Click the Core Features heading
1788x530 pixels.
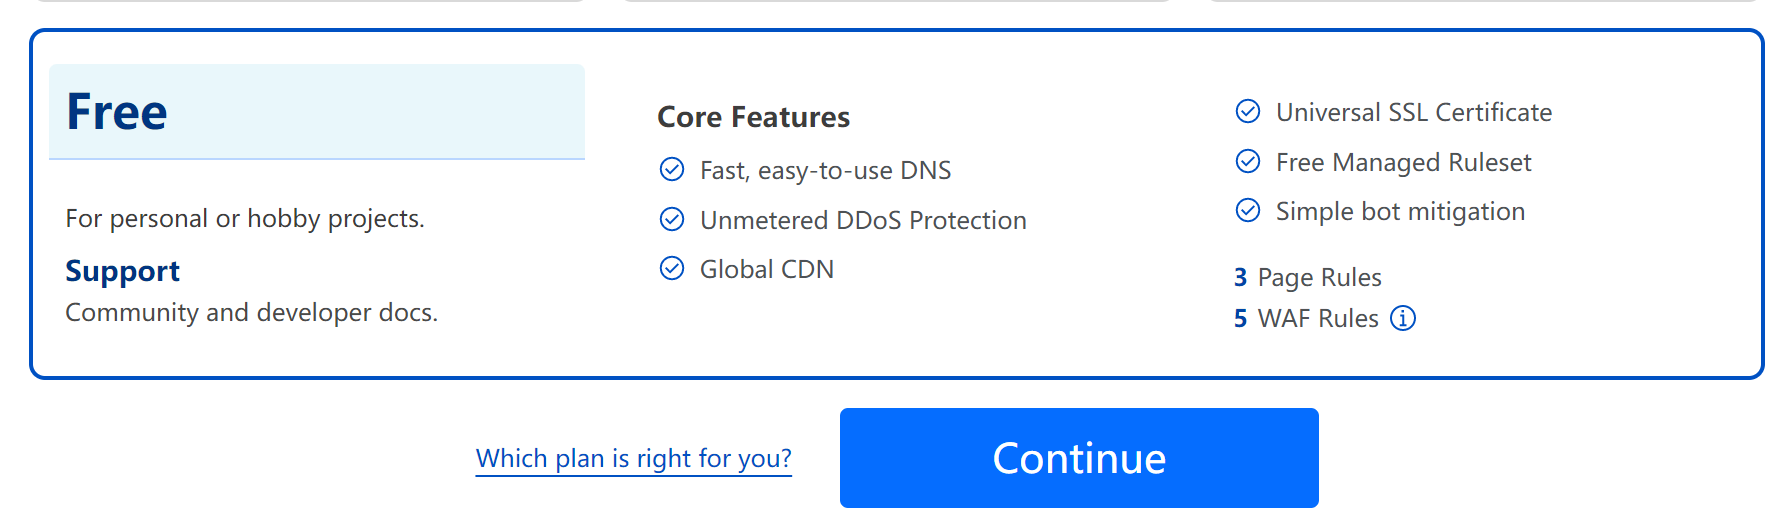(x=753, y=117)
